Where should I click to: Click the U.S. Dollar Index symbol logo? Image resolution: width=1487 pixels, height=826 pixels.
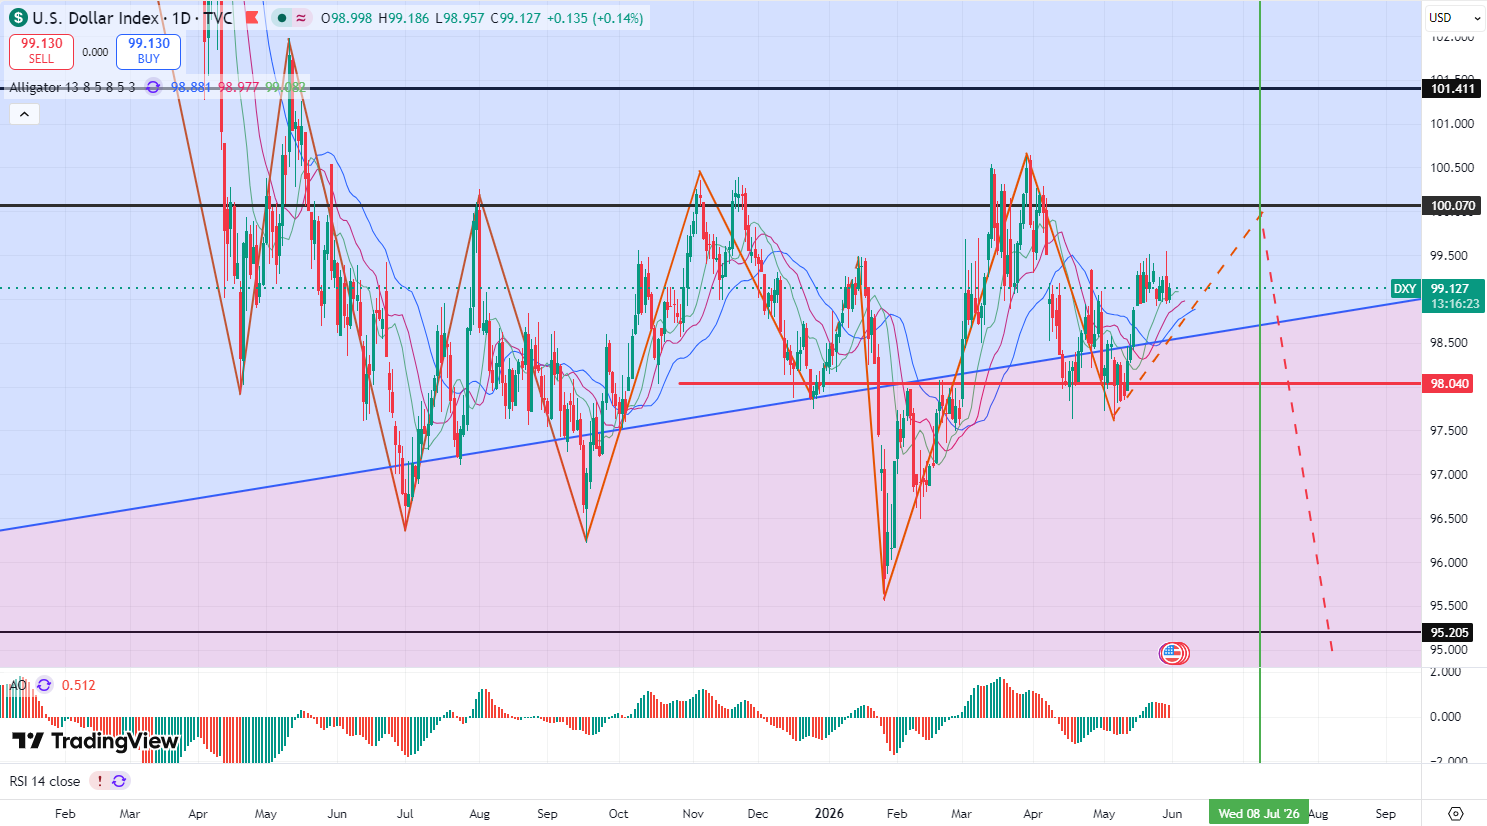(x=18, y=18)
